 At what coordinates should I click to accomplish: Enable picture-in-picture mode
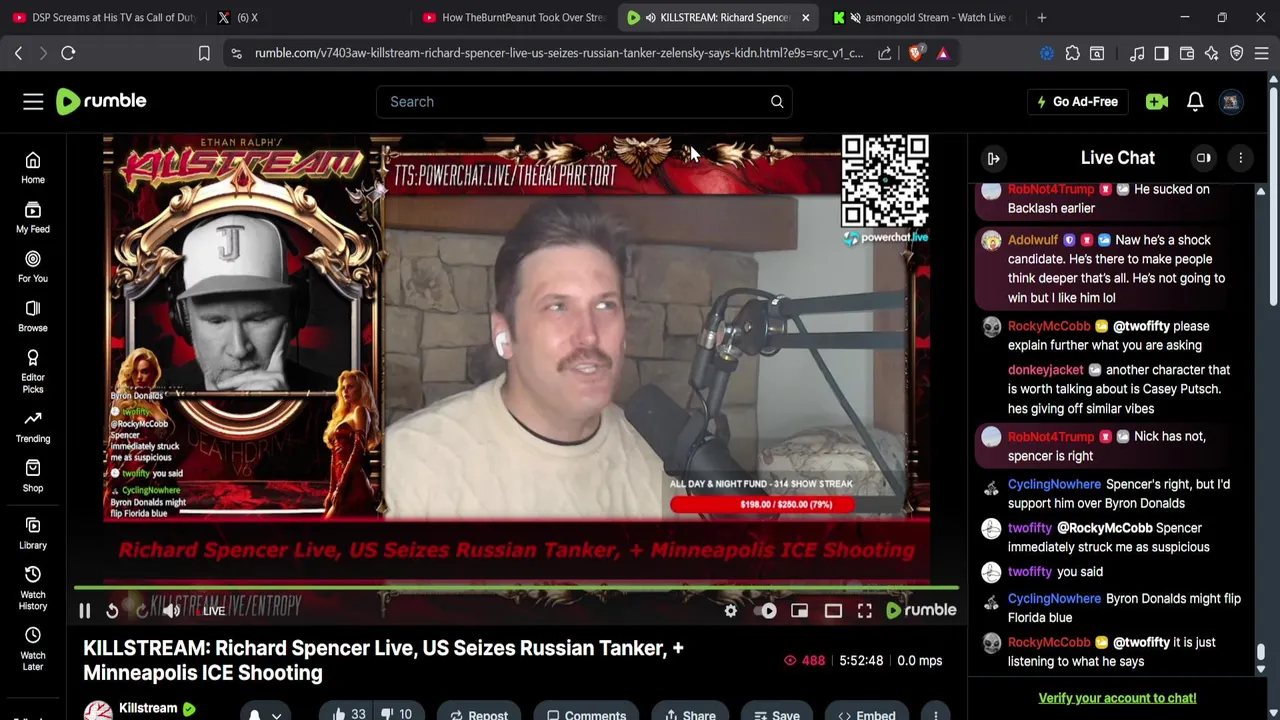coord(800,611)
